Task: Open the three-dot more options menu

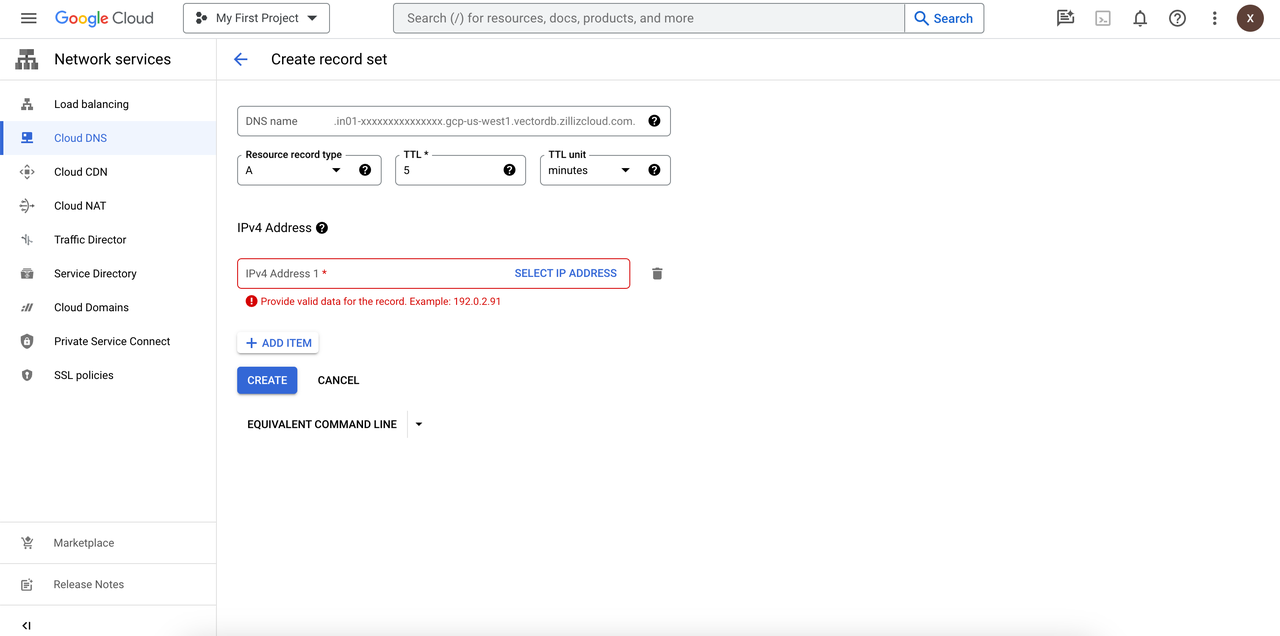Action: 1214,18
